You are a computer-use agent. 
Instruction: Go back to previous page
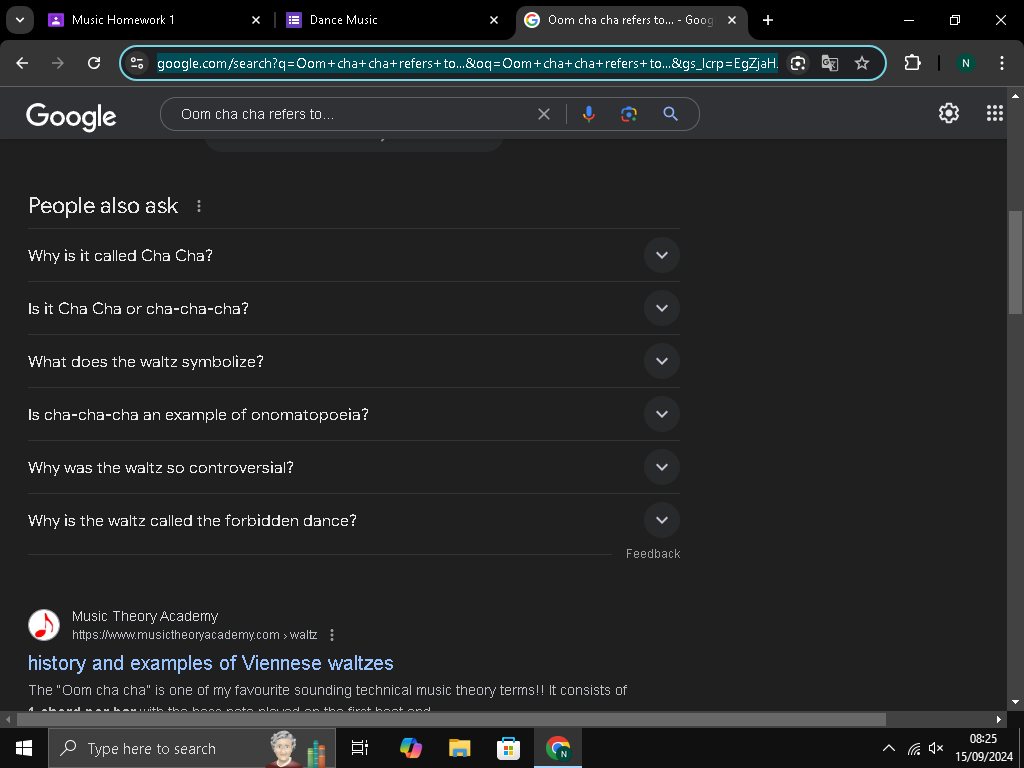point(22,63)
